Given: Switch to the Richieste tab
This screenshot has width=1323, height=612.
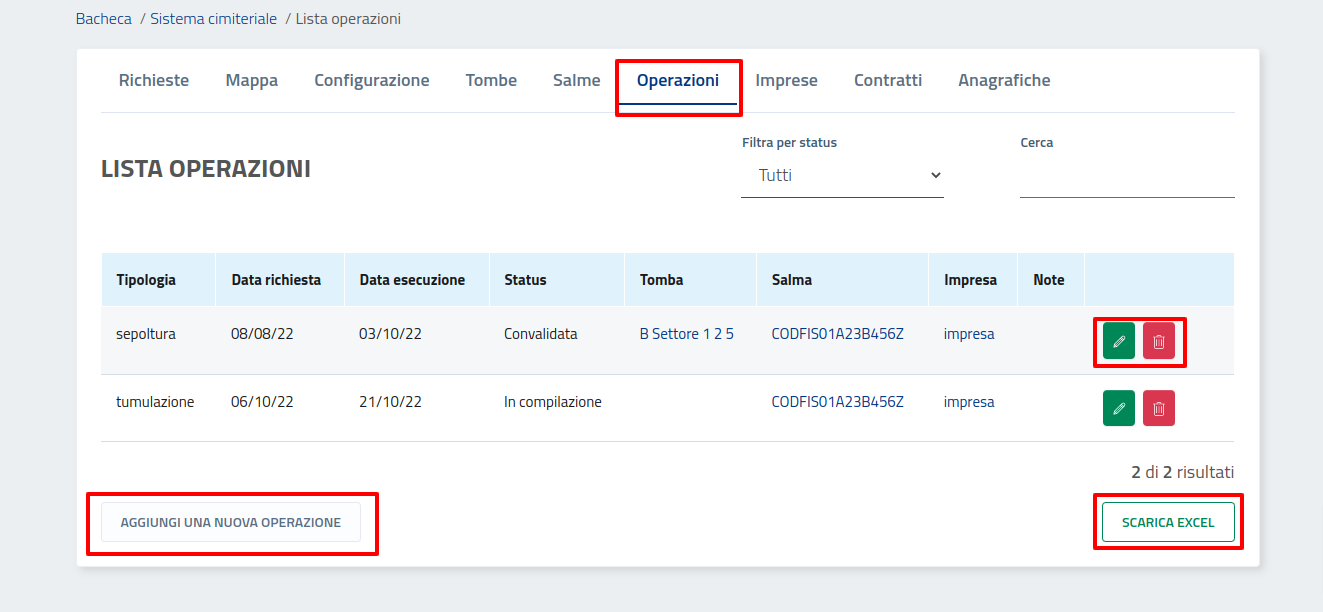Looking at the screenshot, I should 154,81.
